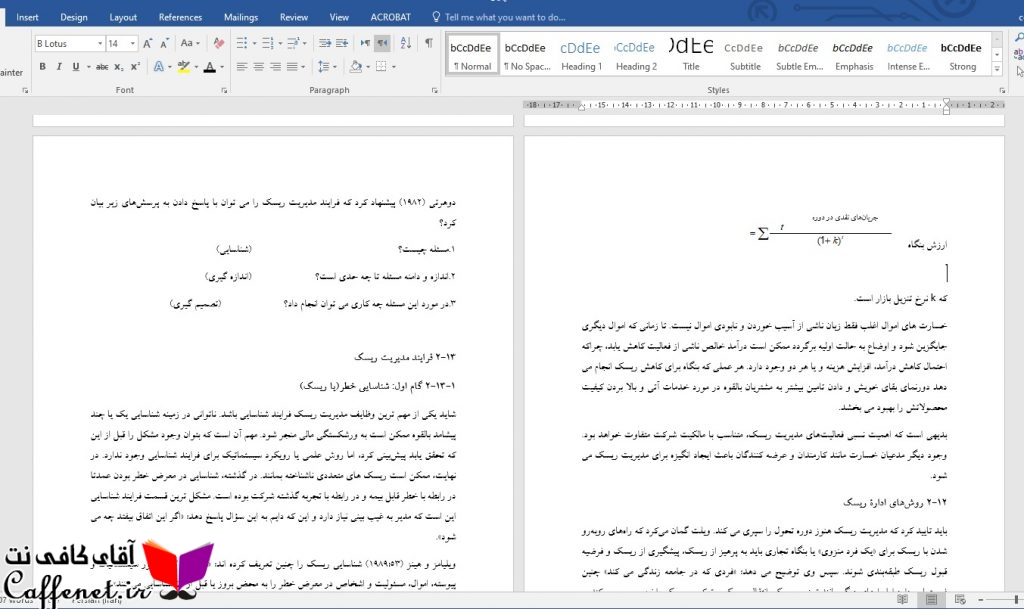Open the Design tab

point(74,17)
